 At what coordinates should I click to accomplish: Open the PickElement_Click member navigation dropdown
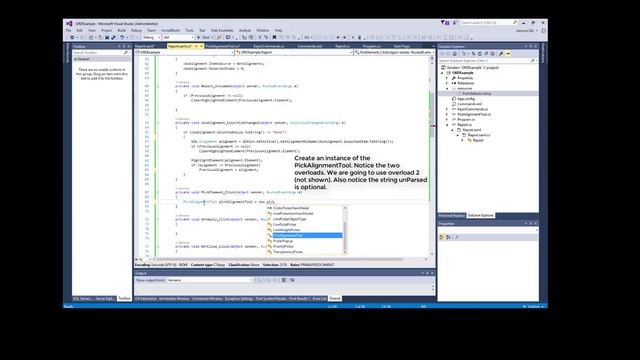point(394,52)
